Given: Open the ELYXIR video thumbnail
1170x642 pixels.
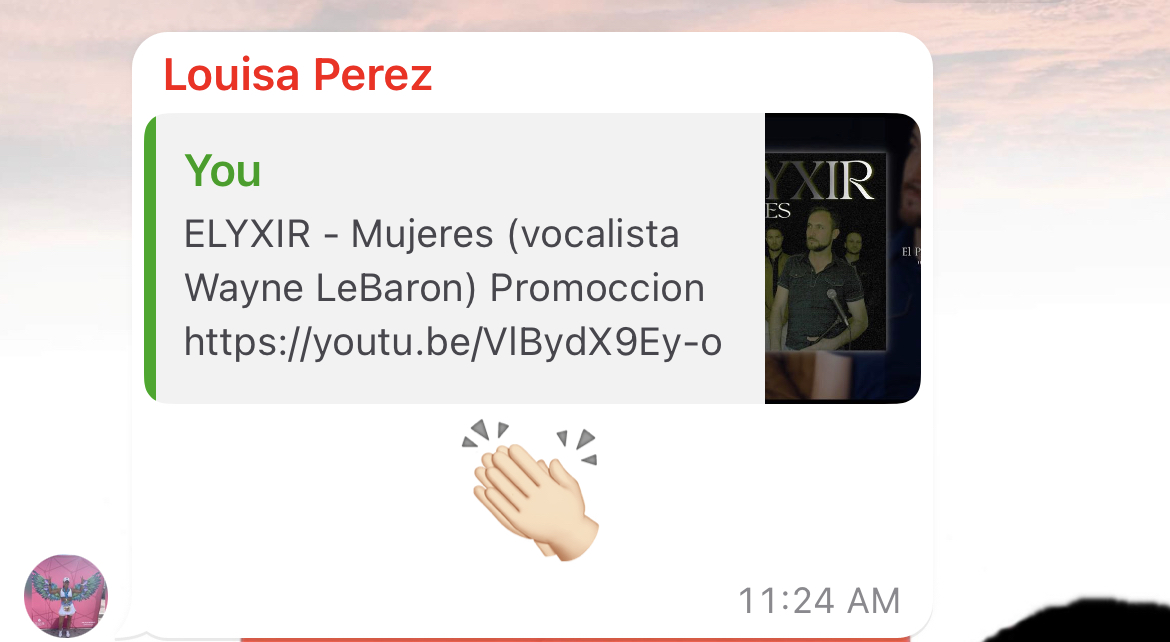Looking at the screenshot, I should tap(842, 258).
